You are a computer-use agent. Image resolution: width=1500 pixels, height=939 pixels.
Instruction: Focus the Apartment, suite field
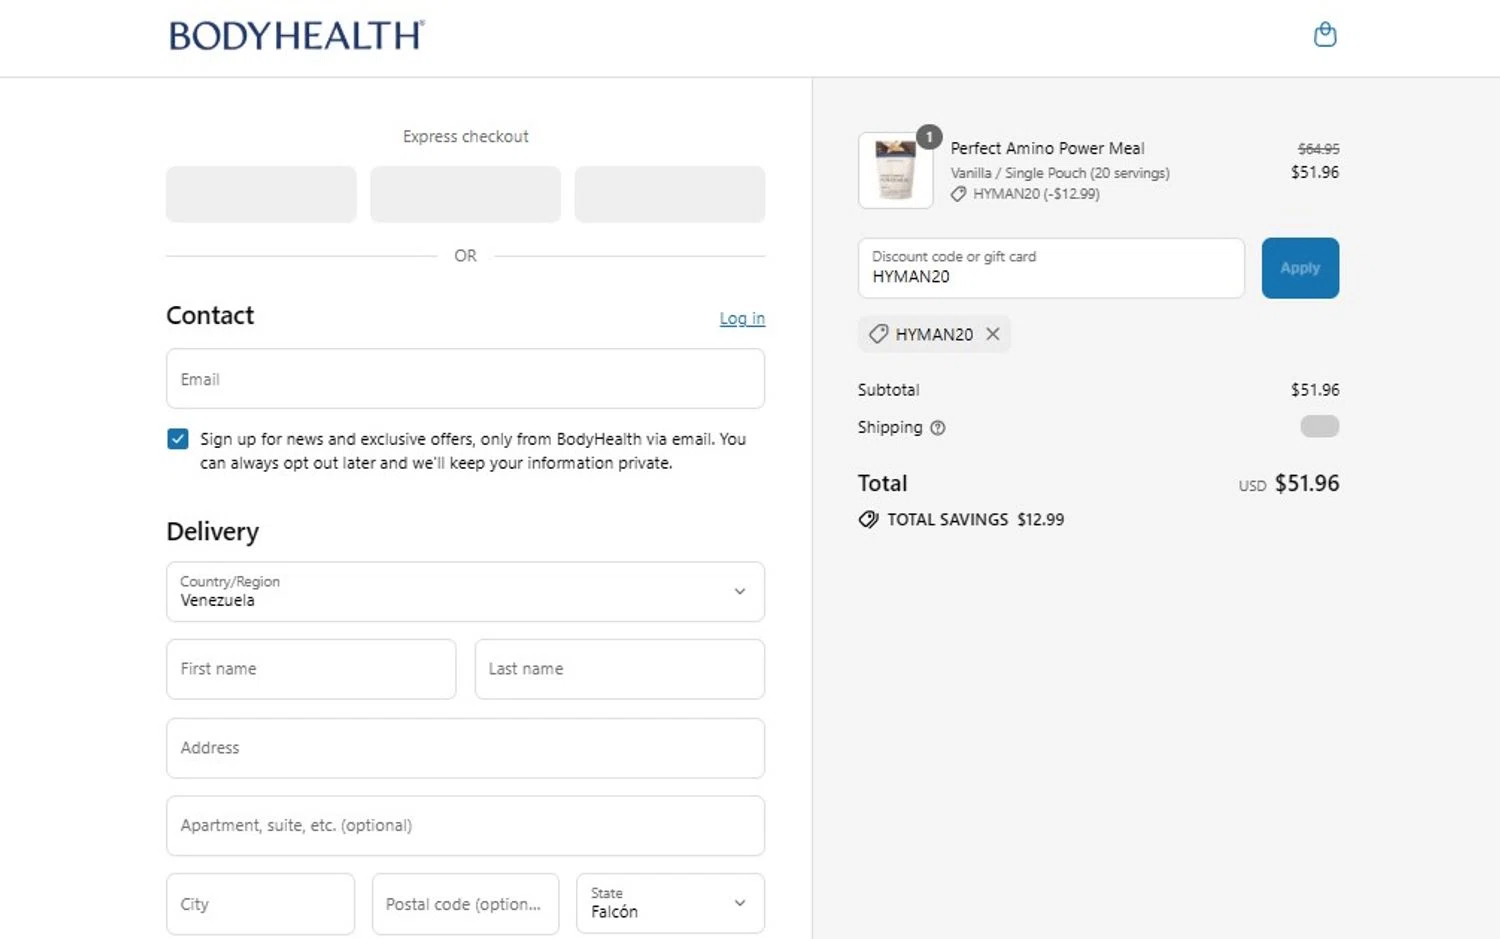click(x=465, y=826)
